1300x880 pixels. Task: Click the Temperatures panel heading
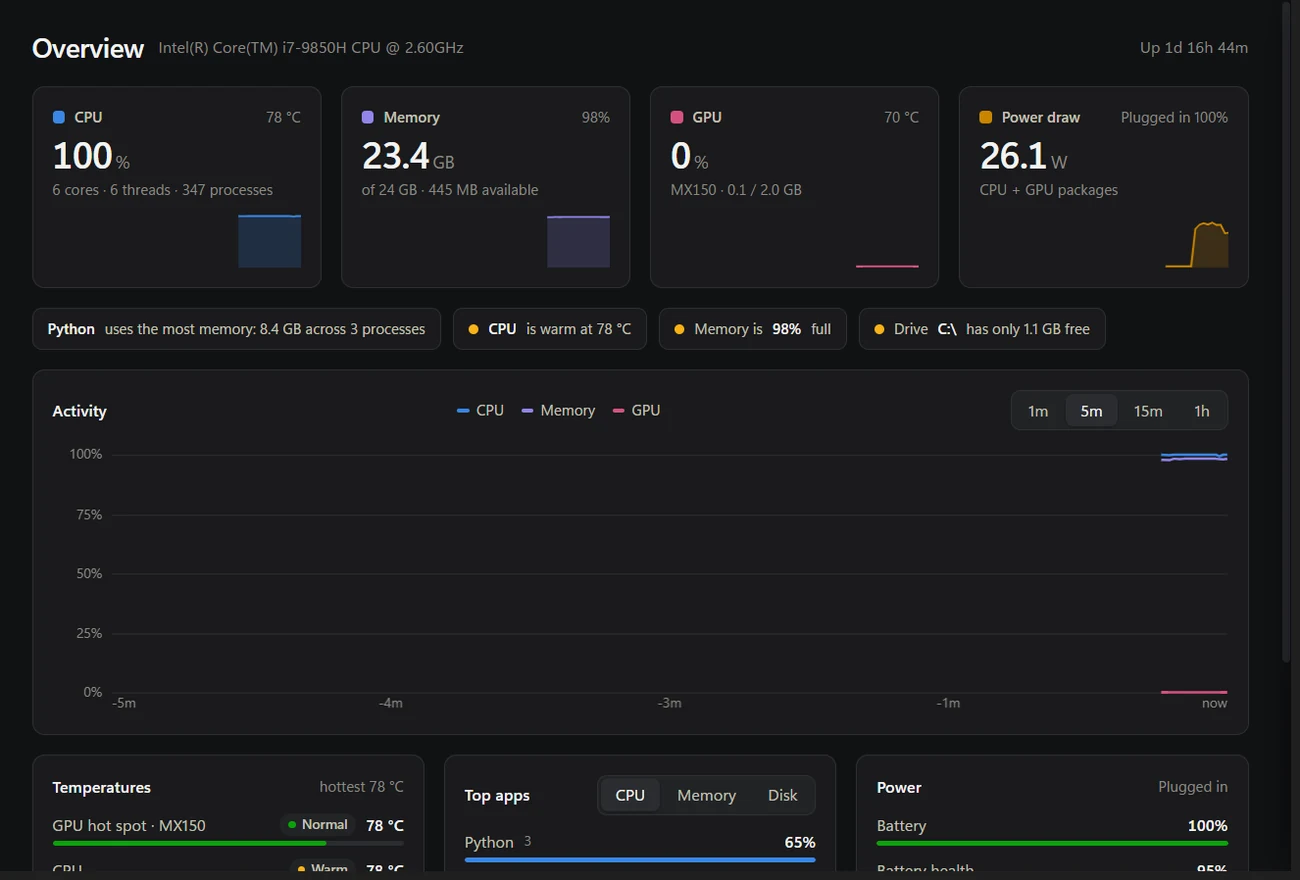click(x=102, y=788)
